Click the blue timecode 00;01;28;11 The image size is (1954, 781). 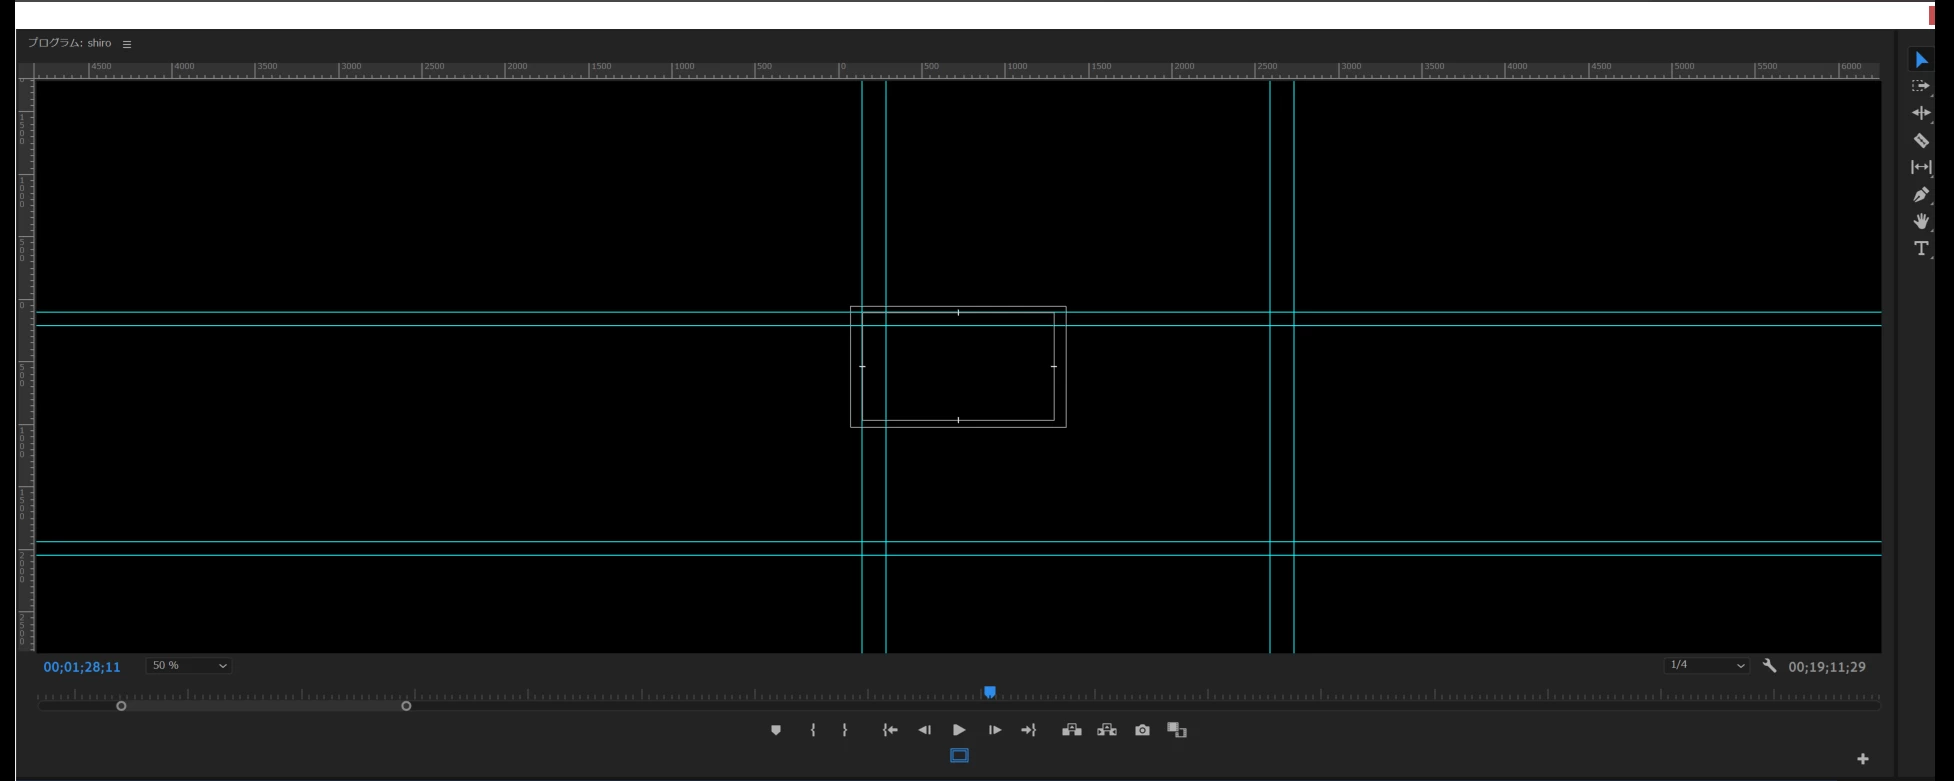82,667
